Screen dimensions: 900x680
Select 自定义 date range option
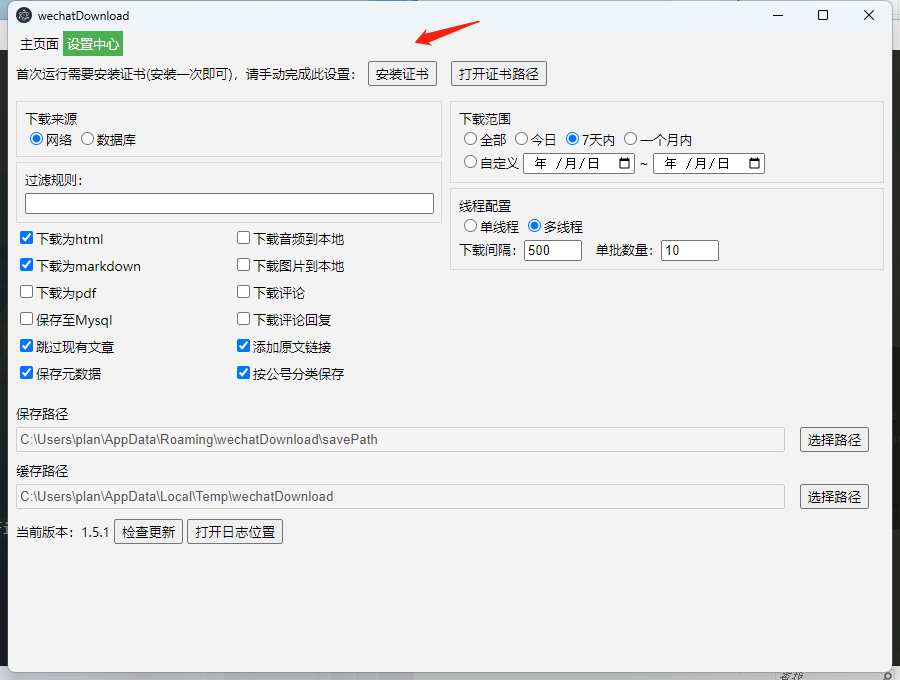[470, 162]
